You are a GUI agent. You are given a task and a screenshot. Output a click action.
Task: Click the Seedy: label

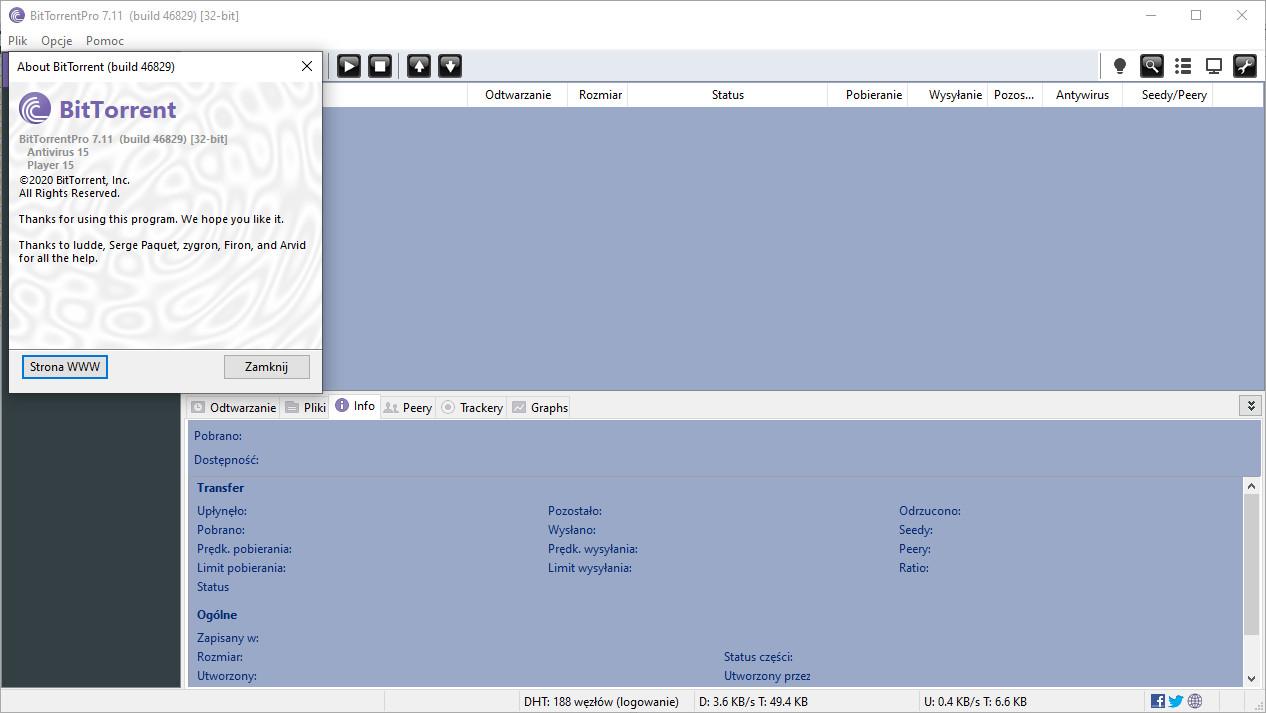(x=916, y=530)
